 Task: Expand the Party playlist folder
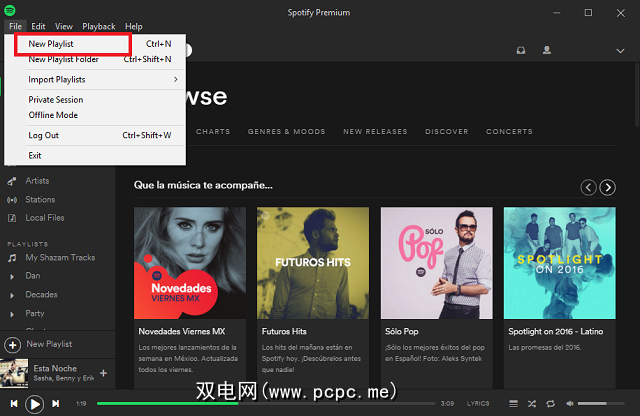tap(12, 314)
